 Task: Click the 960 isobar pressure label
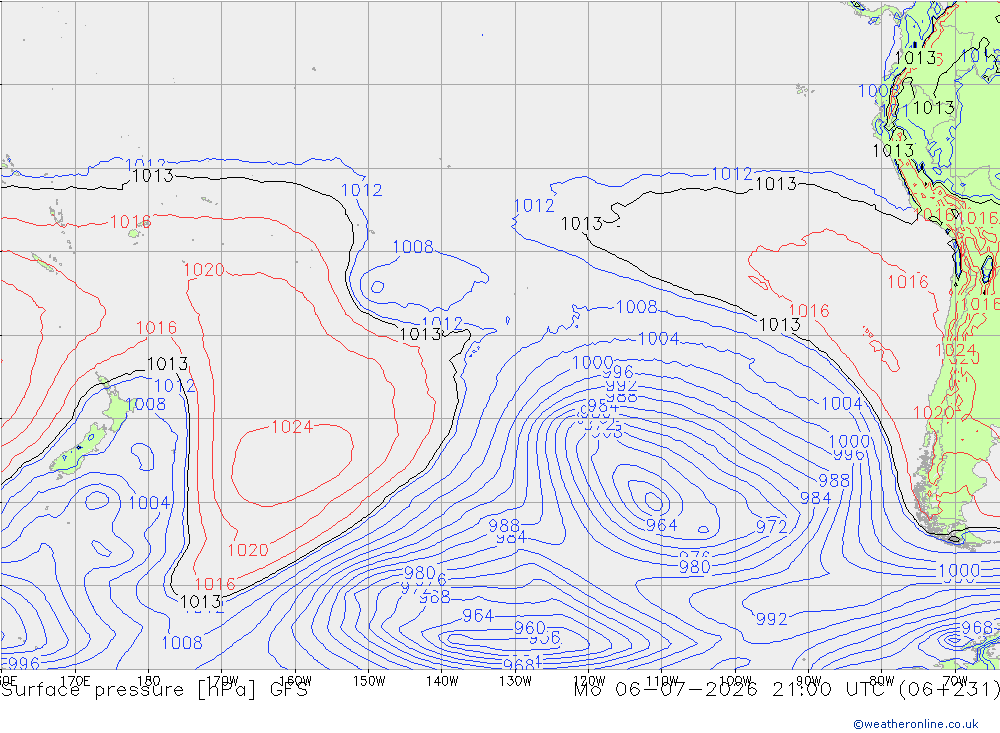[x=529, y=628]
